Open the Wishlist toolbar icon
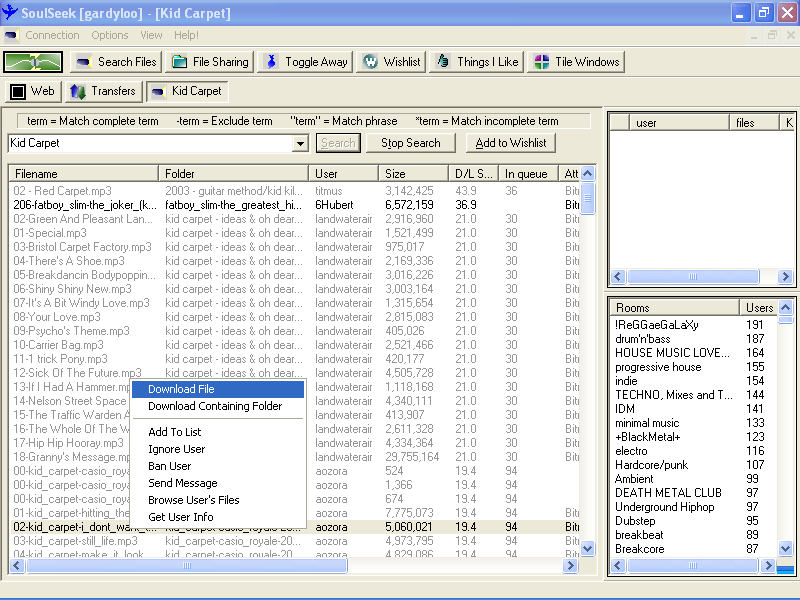Screen dimensions: 800x600 [x=369, y=62]
